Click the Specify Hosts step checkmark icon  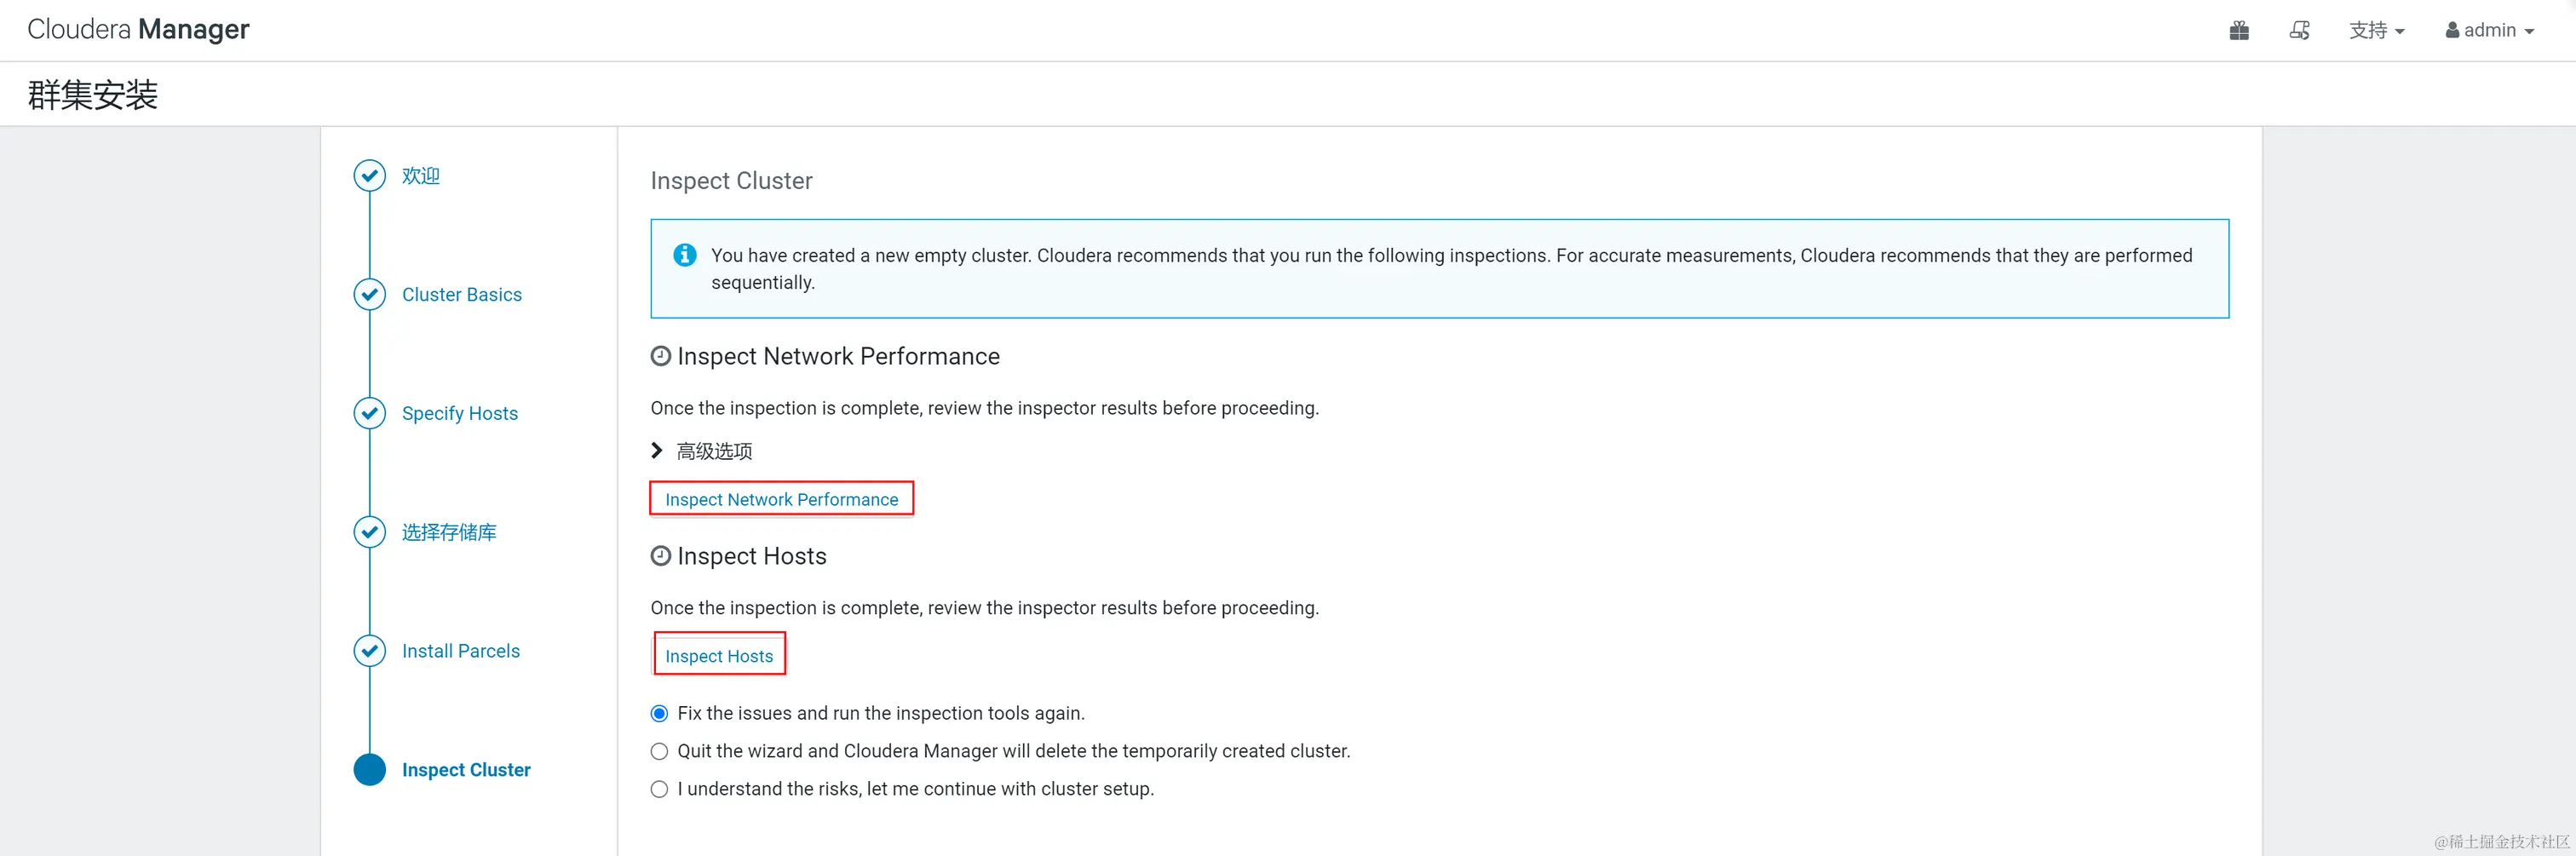(370, 414)
